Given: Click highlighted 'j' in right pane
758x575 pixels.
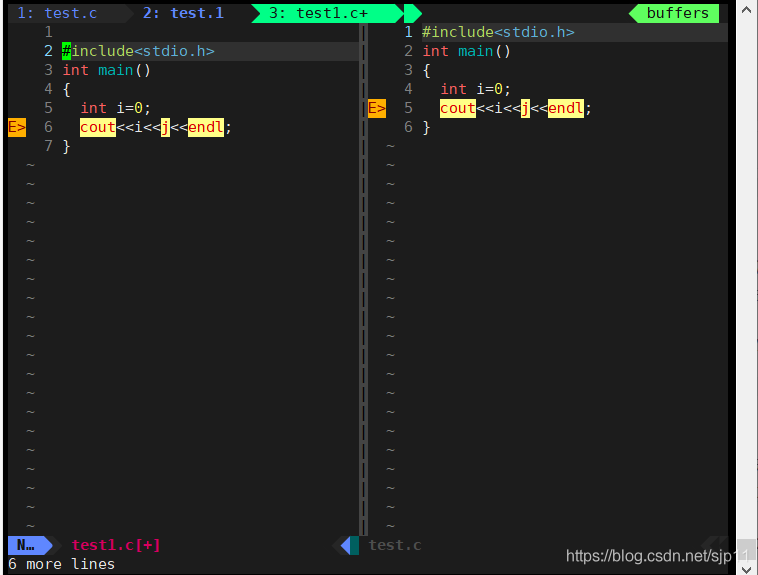Looking at the screenshot, I should tap(525, 108).
